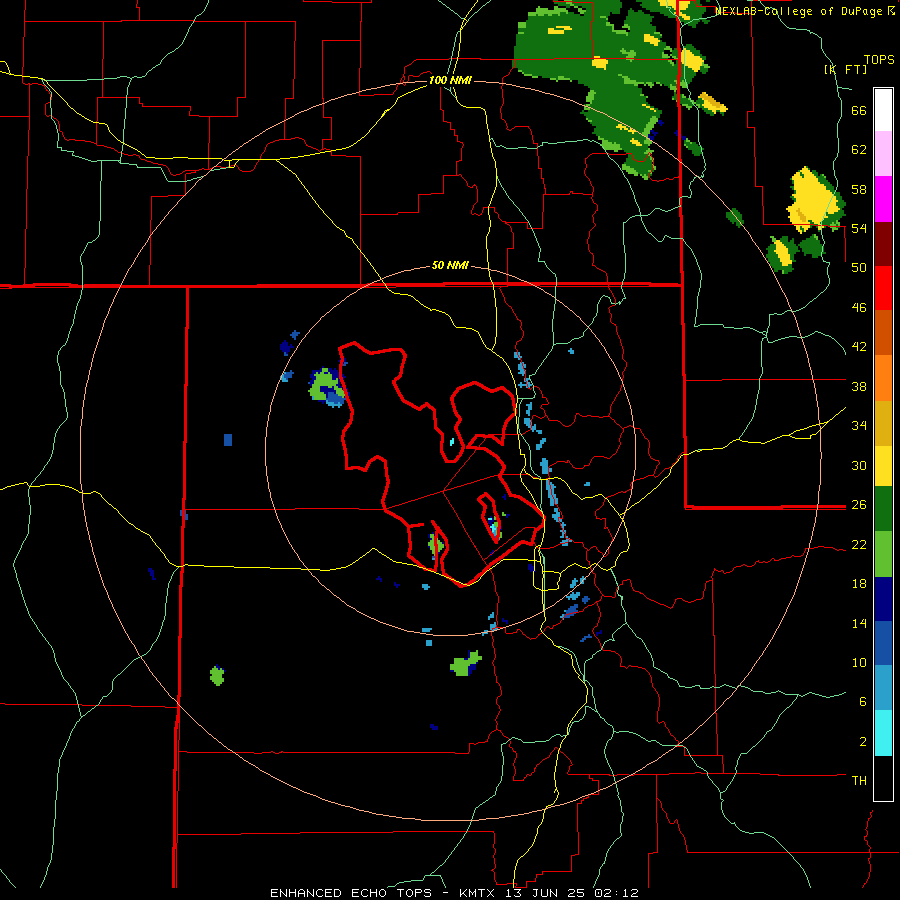Click the TH label on the legend scale

pos(859,781)
